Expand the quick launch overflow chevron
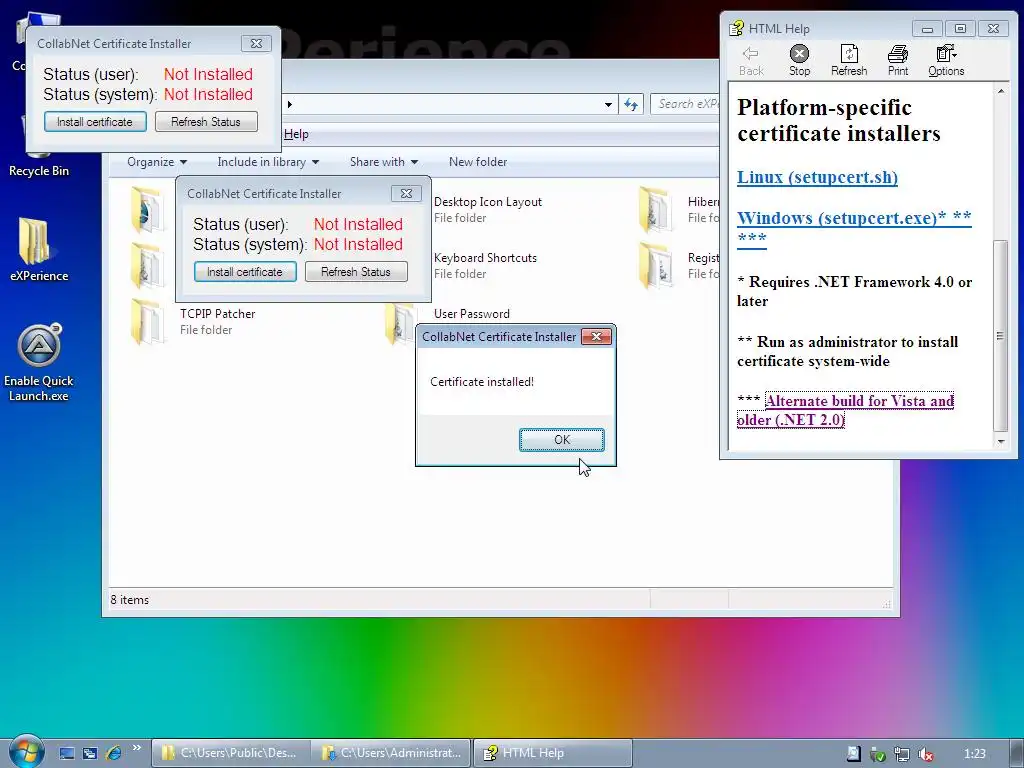The width and height of the screenshot is (1024, 768). click(x=136, y=748)
